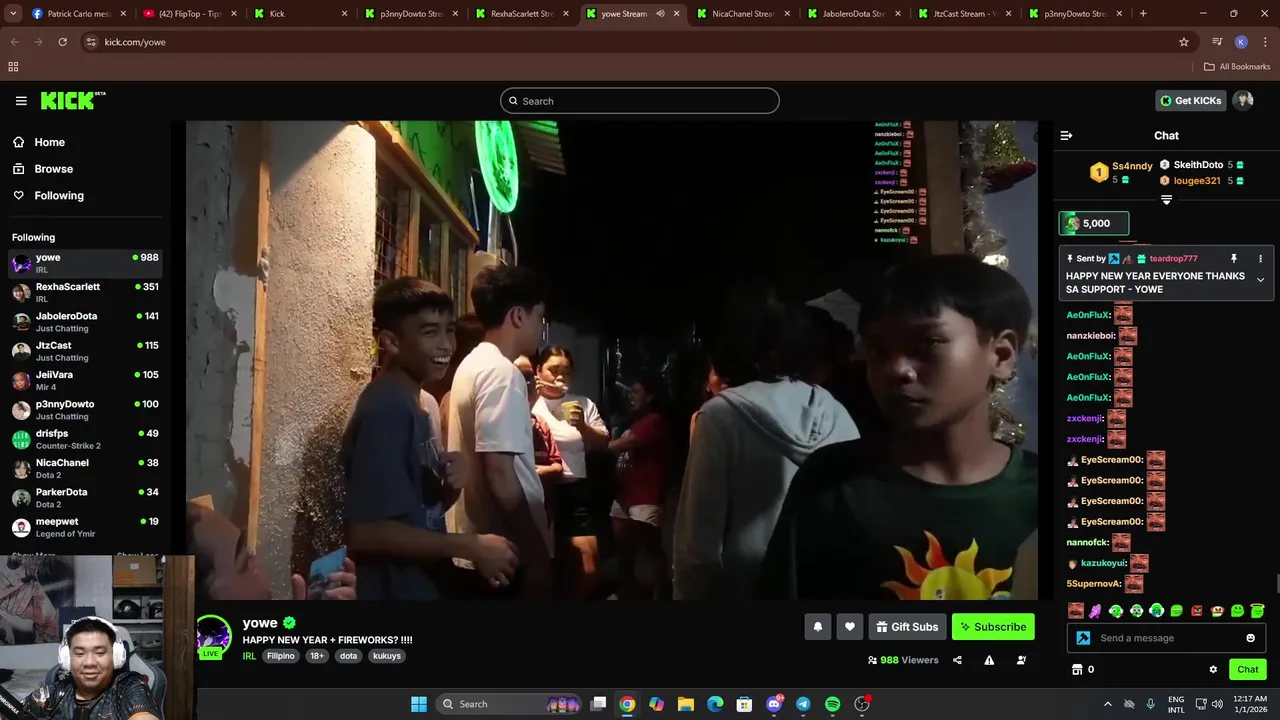Open the hamburger menu beside the Kick logo

(21, 101)
